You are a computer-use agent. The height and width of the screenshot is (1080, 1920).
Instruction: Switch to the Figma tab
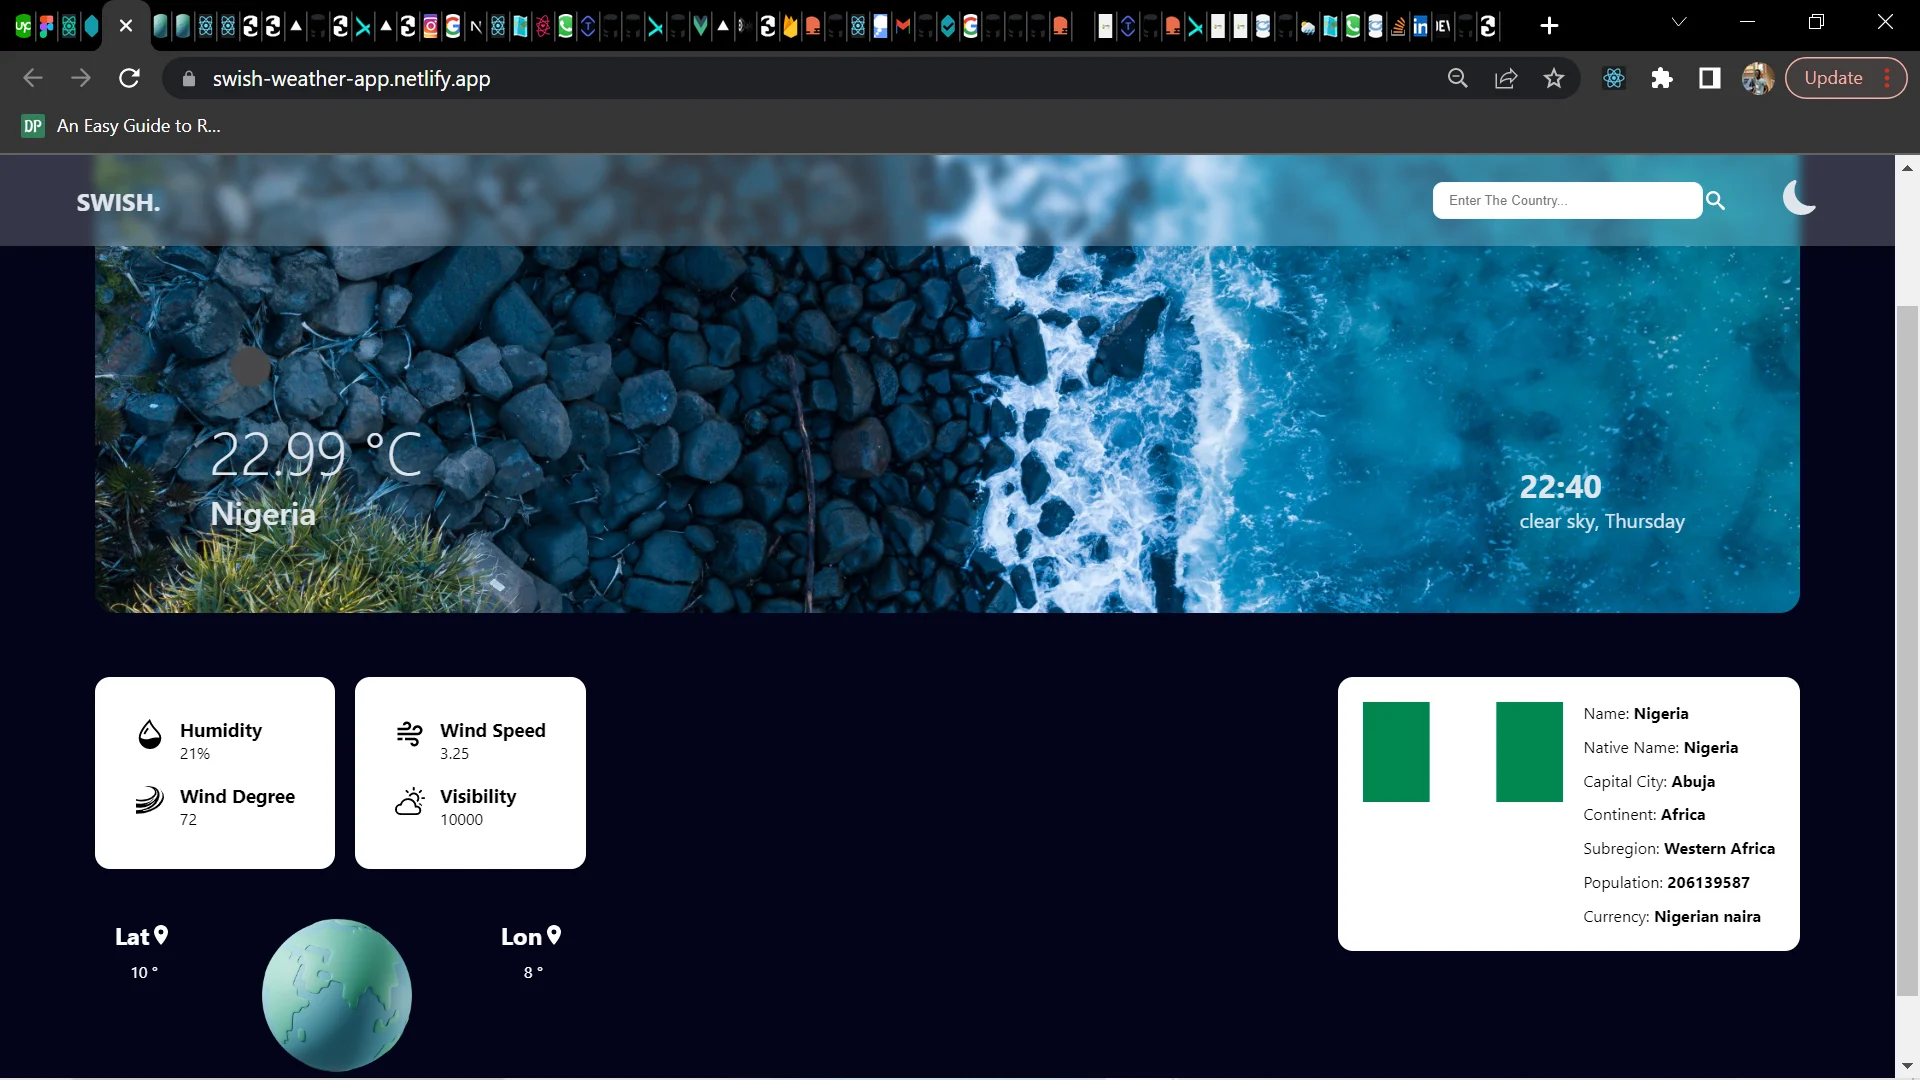[x=46, y=26]
